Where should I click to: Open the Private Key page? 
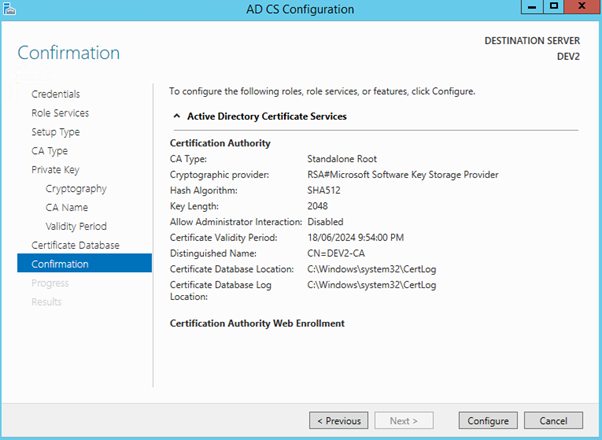[x=54, y=170]
